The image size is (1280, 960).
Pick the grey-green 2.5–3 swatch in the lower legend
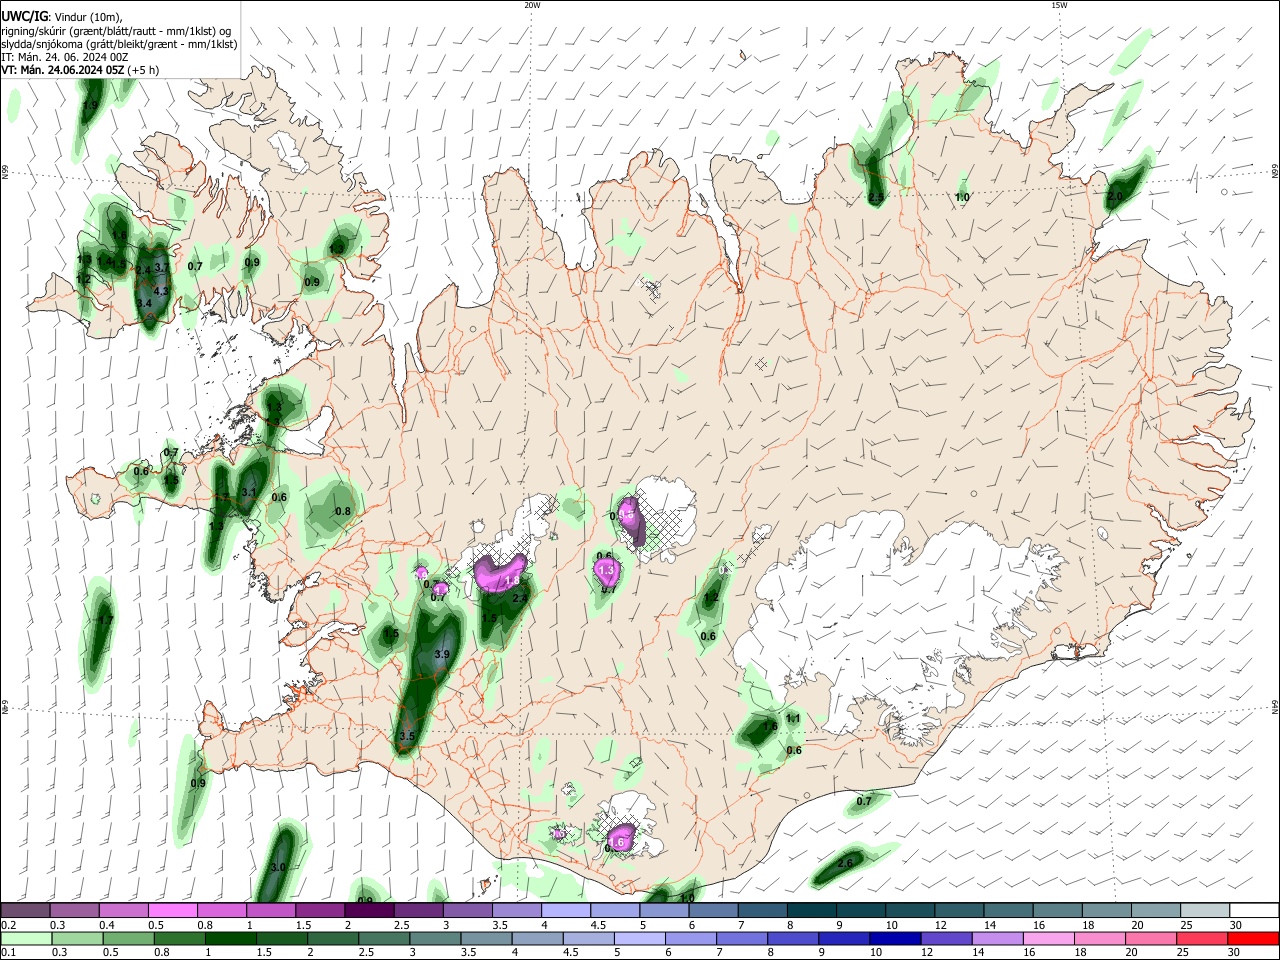click(x=384, y=938)
